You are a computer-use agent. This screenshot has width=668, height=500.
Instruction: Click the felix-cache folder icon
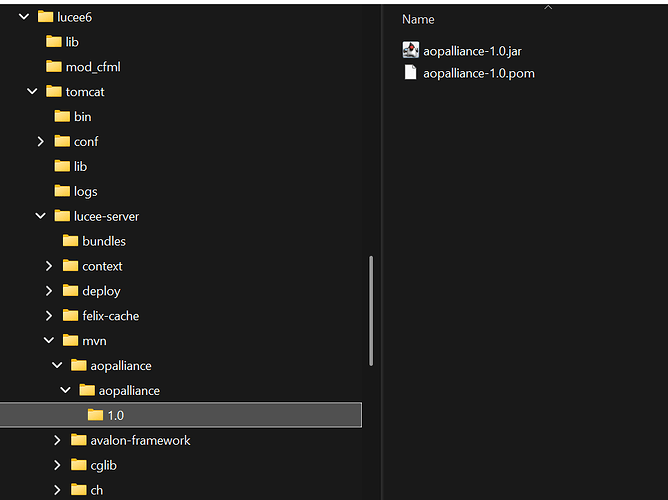(70, 316)
